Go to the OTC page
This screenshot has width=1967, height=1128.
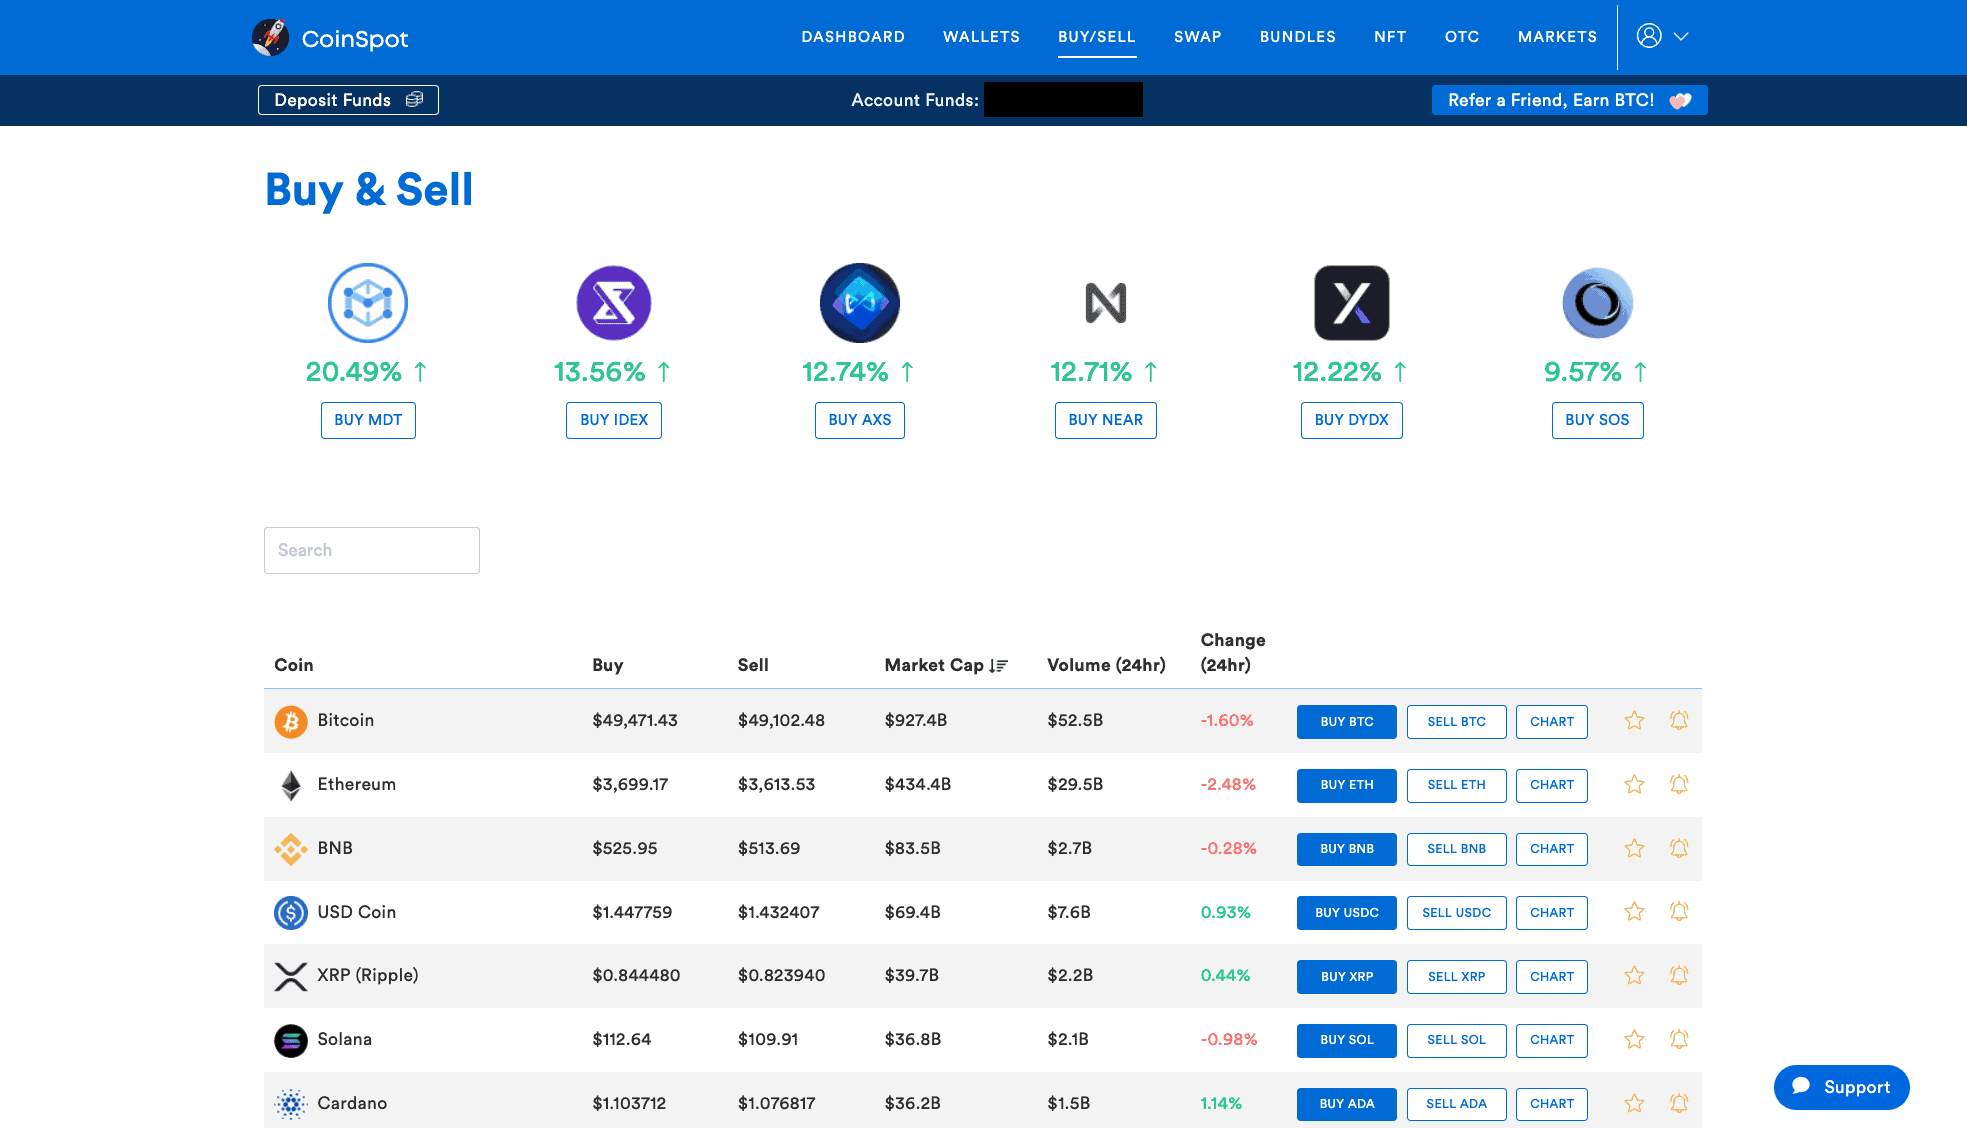click(1462, 37)
